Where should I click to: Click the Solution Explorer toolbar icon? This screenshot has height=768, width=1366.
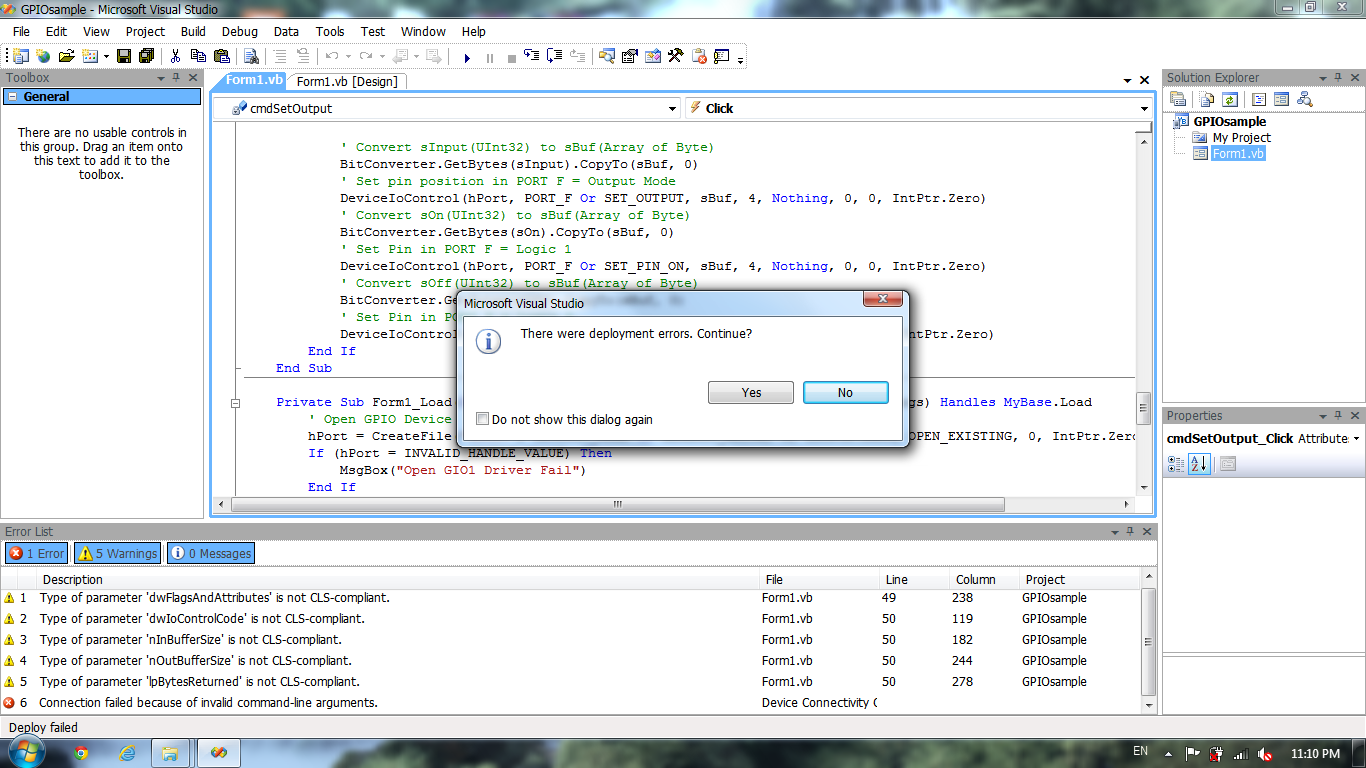point(606,56)
